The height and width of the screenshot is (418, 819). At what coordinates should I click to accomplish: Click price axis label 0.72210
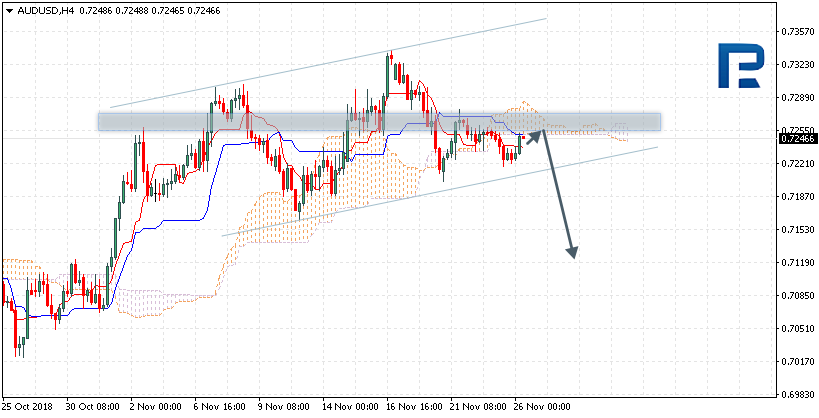(799, 164)
